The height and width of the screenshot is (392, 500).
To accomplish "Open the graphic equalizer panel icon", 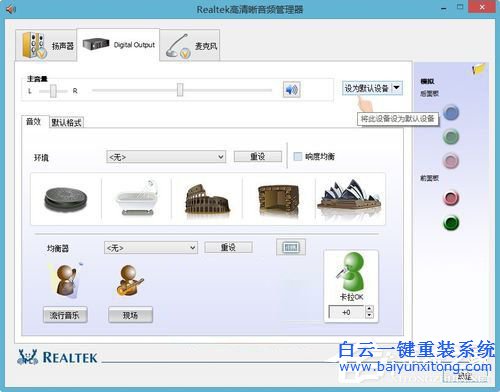I will point(291,247).
